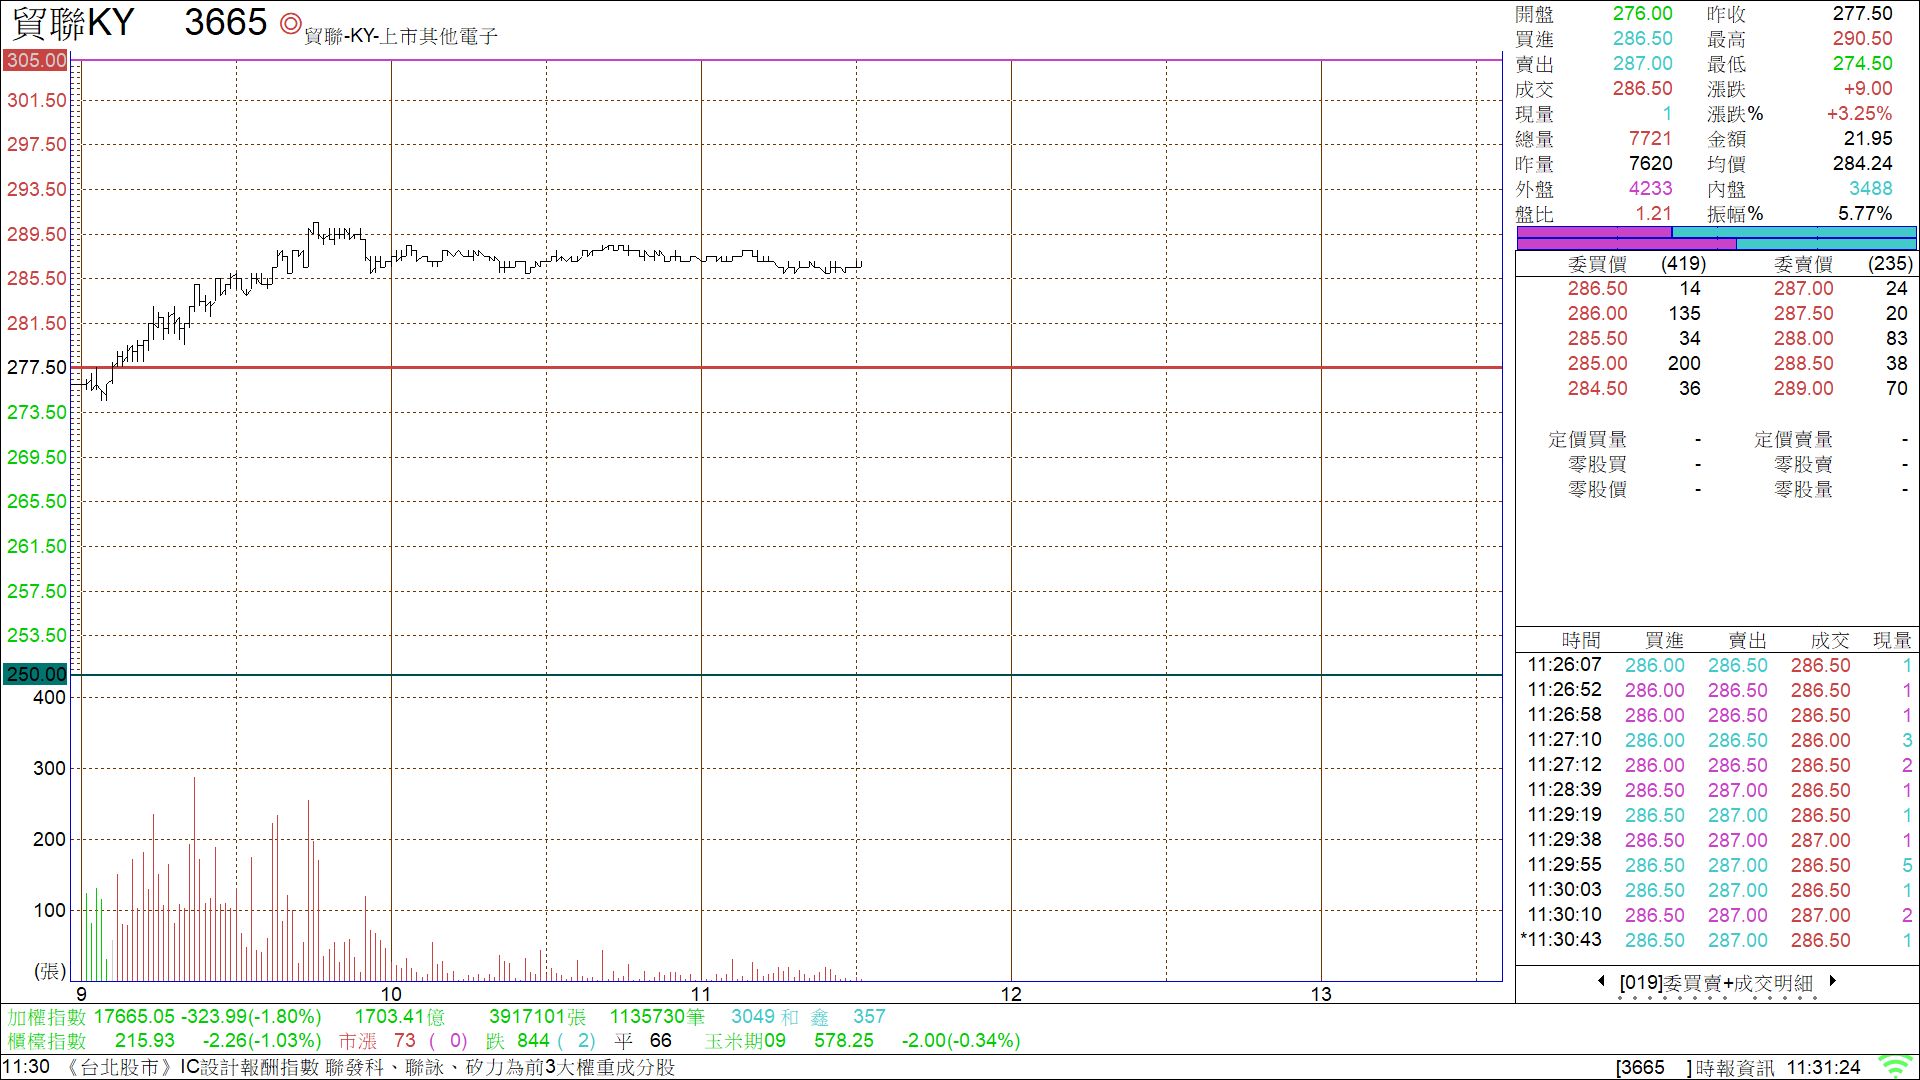Click the best ask price 287.00 in 委賣價

(x=1803, y=289)
